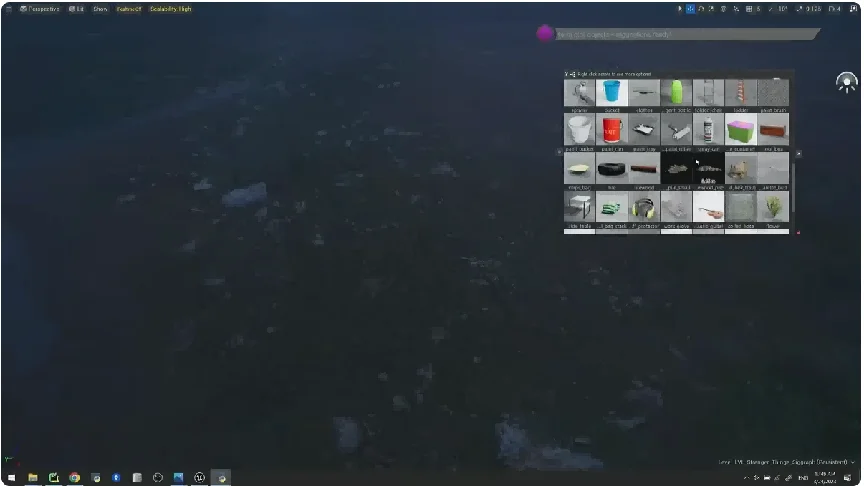Click the select mode arrow icon
Viewport: 864px width, 486px height.
coord(680,9)
